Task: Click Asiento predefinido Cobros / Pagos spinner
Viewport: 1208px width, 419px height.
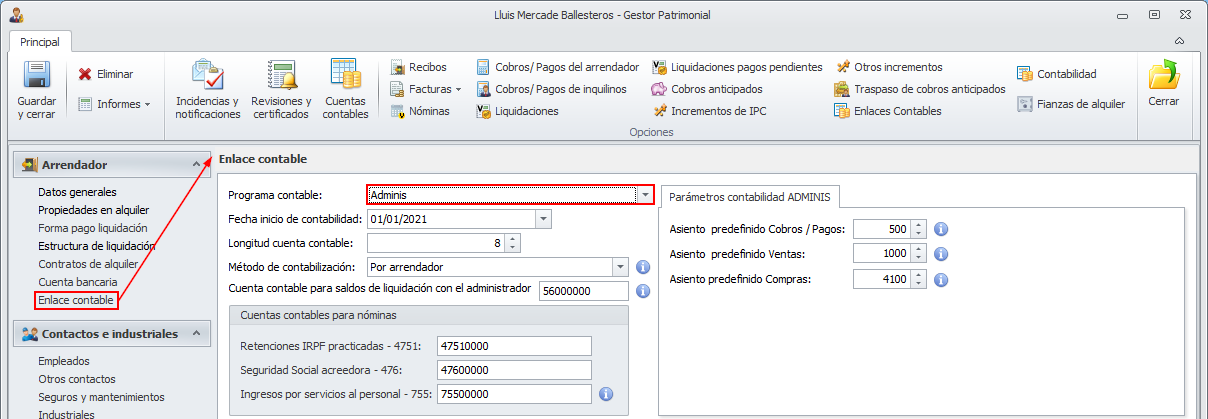Action: pos(920,229)
